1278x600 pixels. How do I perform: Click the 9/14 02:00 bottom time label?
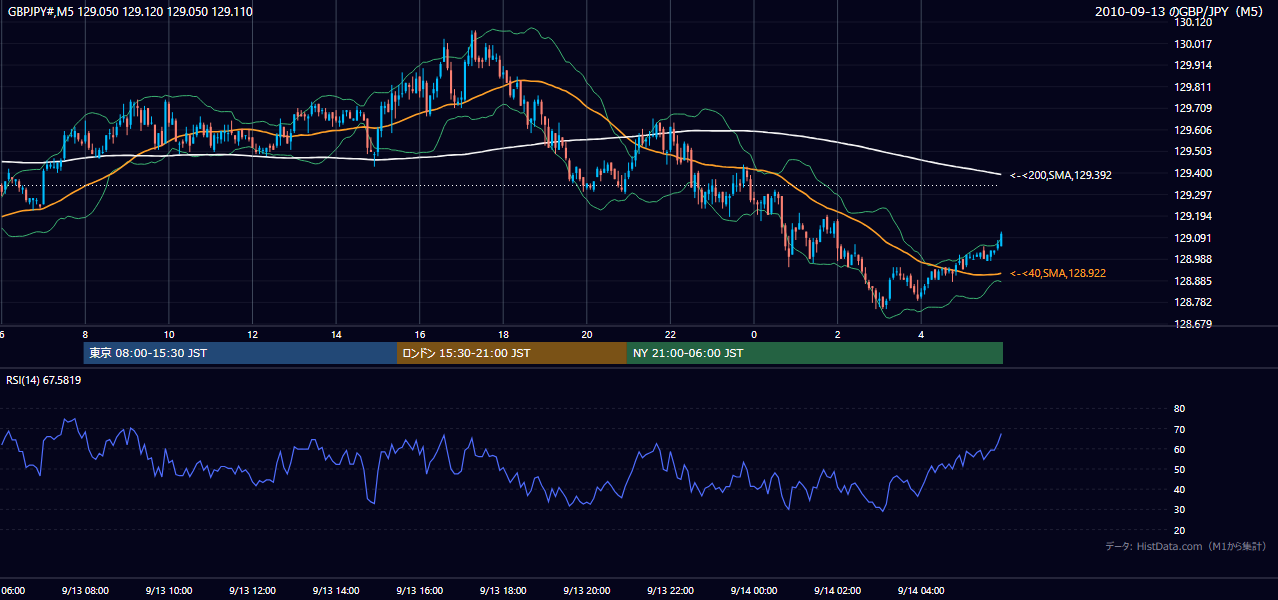(x=837, y=591)
